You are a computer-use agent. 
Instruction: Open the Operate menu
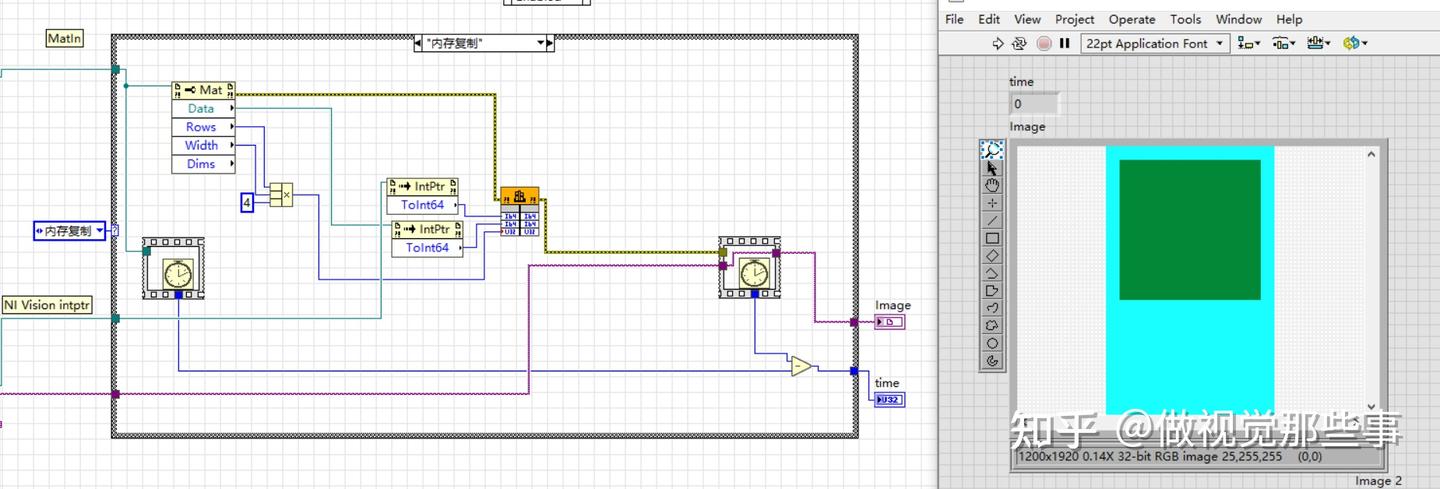[x=1132, y=19]
